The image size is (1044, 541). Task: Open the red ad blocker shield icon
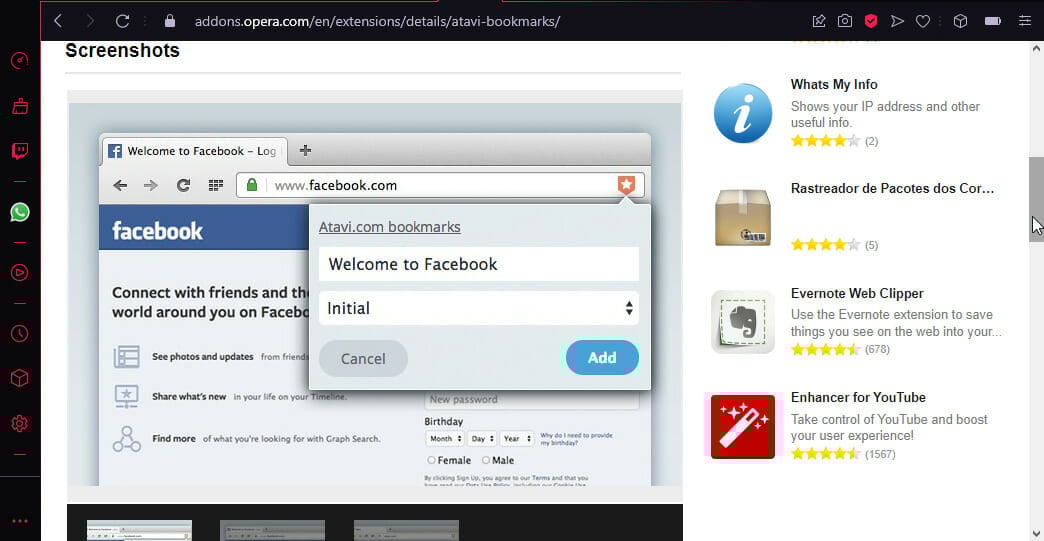871,21
